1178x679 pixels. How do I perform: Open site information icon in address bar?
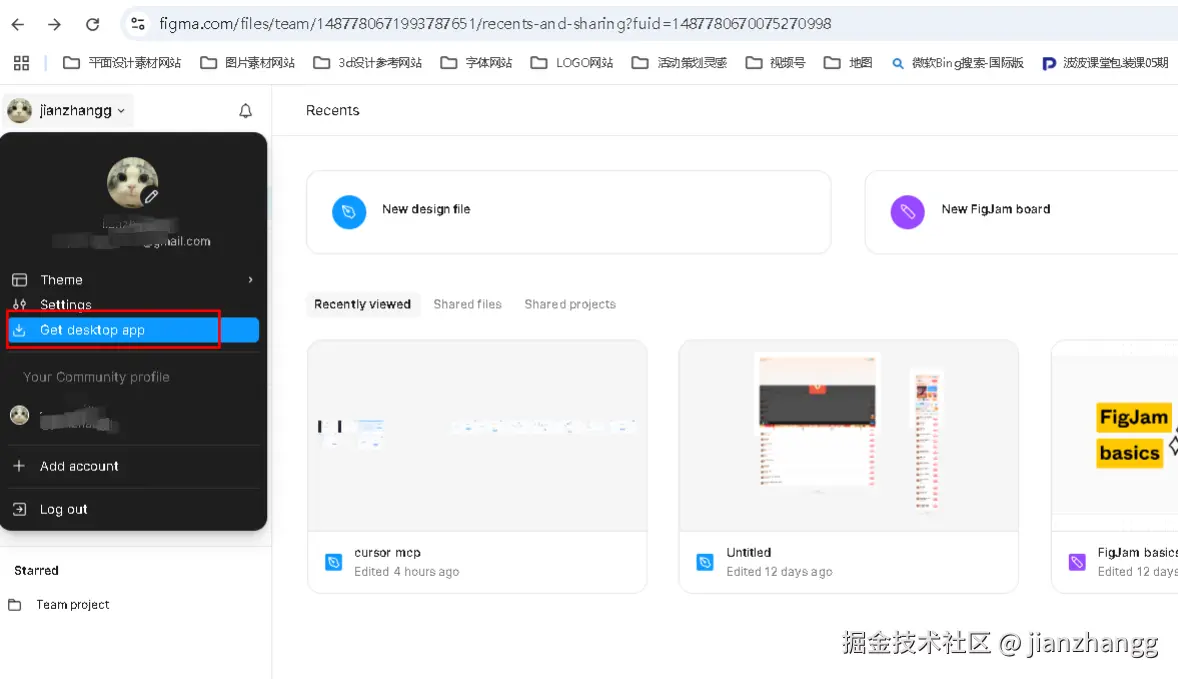(x=137, y=24)
